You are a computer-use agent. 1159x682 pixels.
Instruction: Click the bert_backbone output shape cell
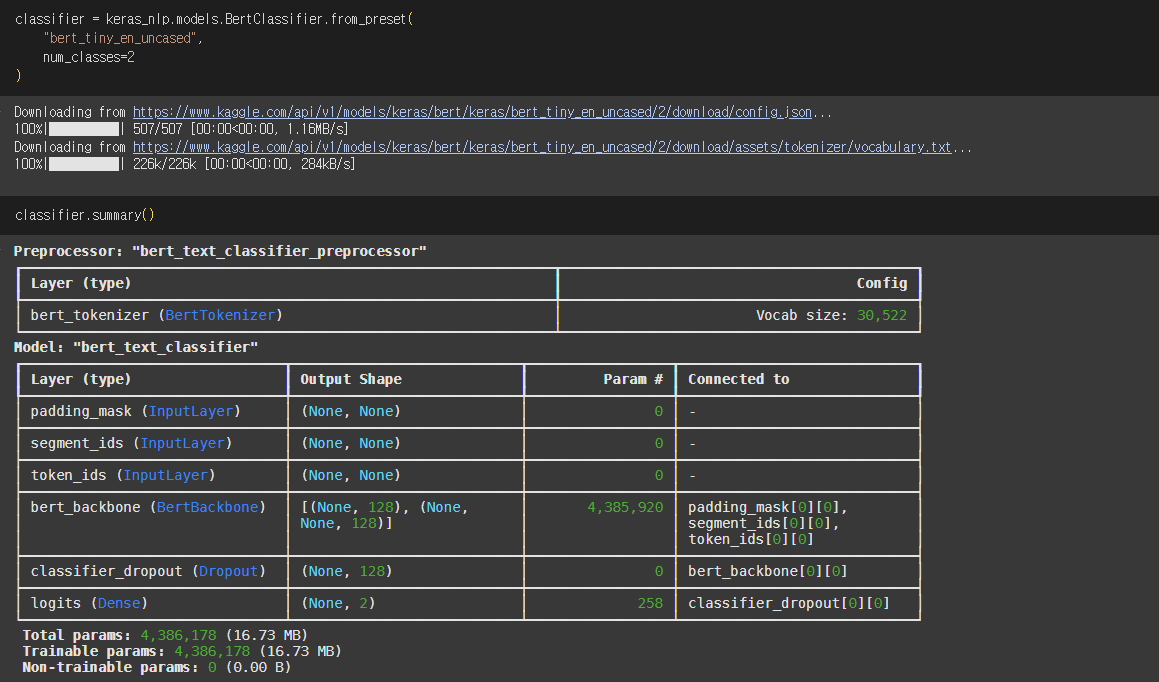coord(406,524)
